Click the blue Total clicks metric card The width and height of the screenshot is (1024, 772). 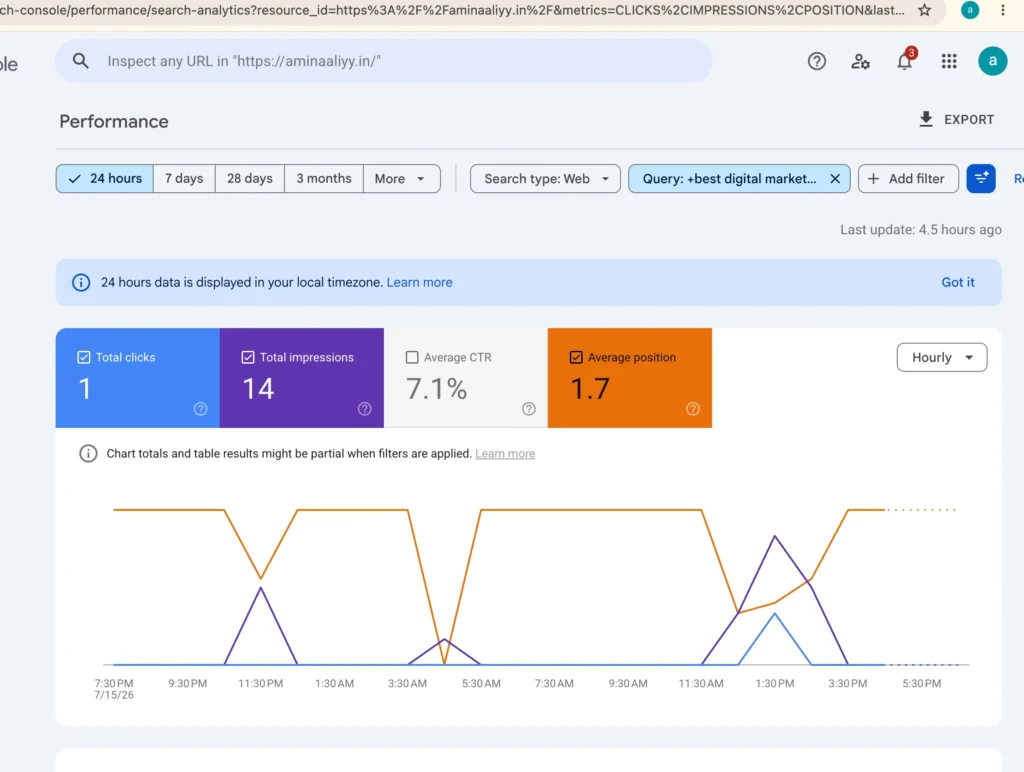(138, 378)
